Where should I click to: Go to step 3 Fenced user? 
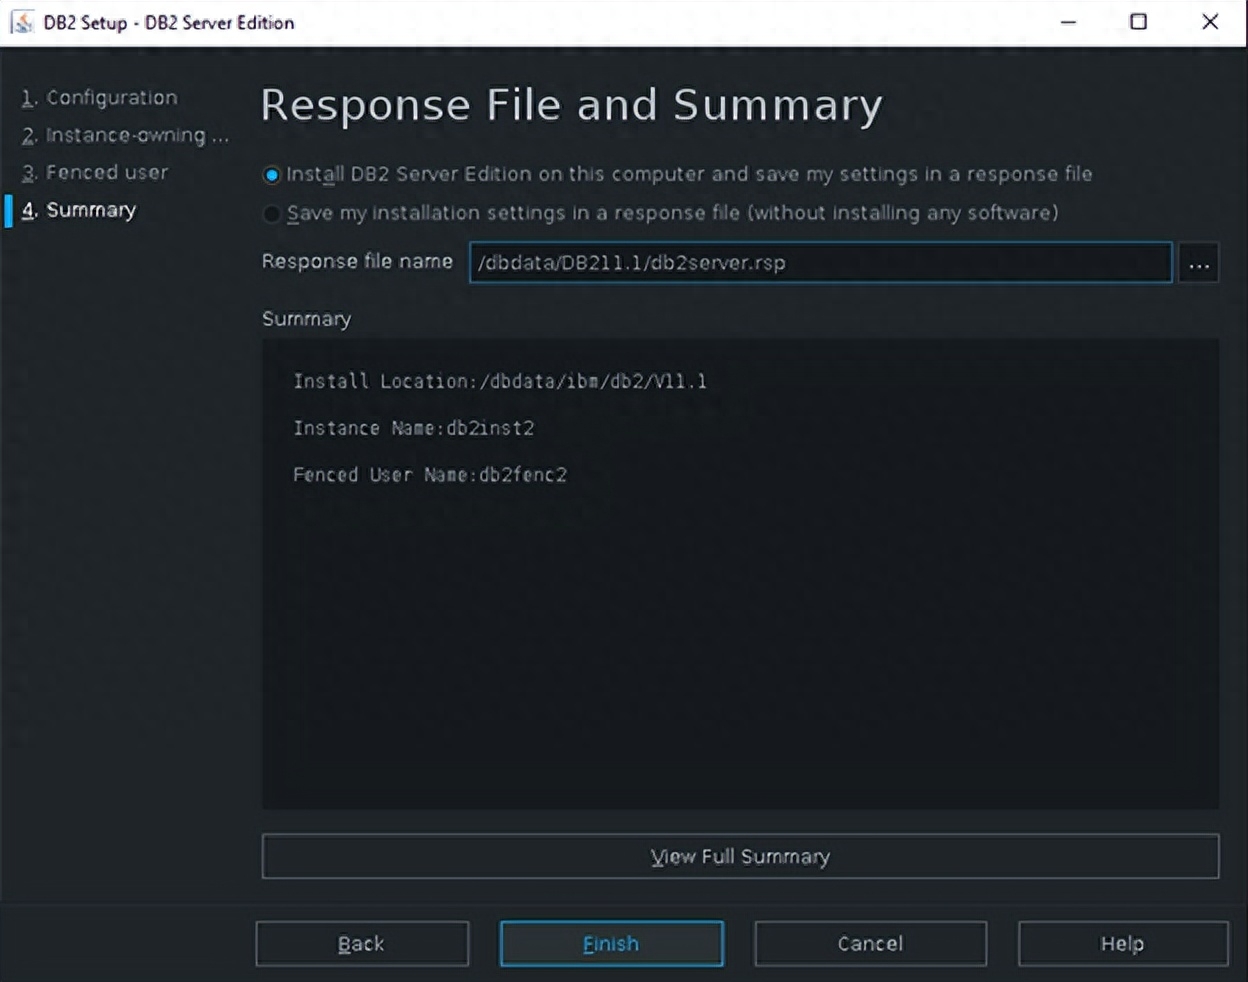tap(95, 172)
